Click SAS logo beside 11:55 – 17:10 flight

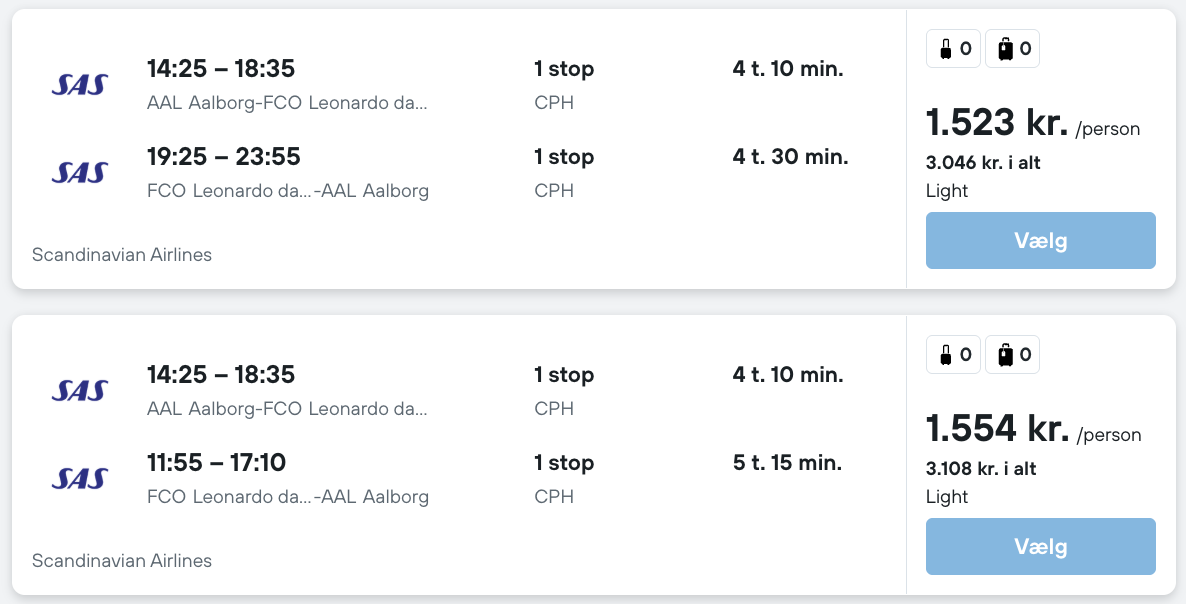pos(79,479)
